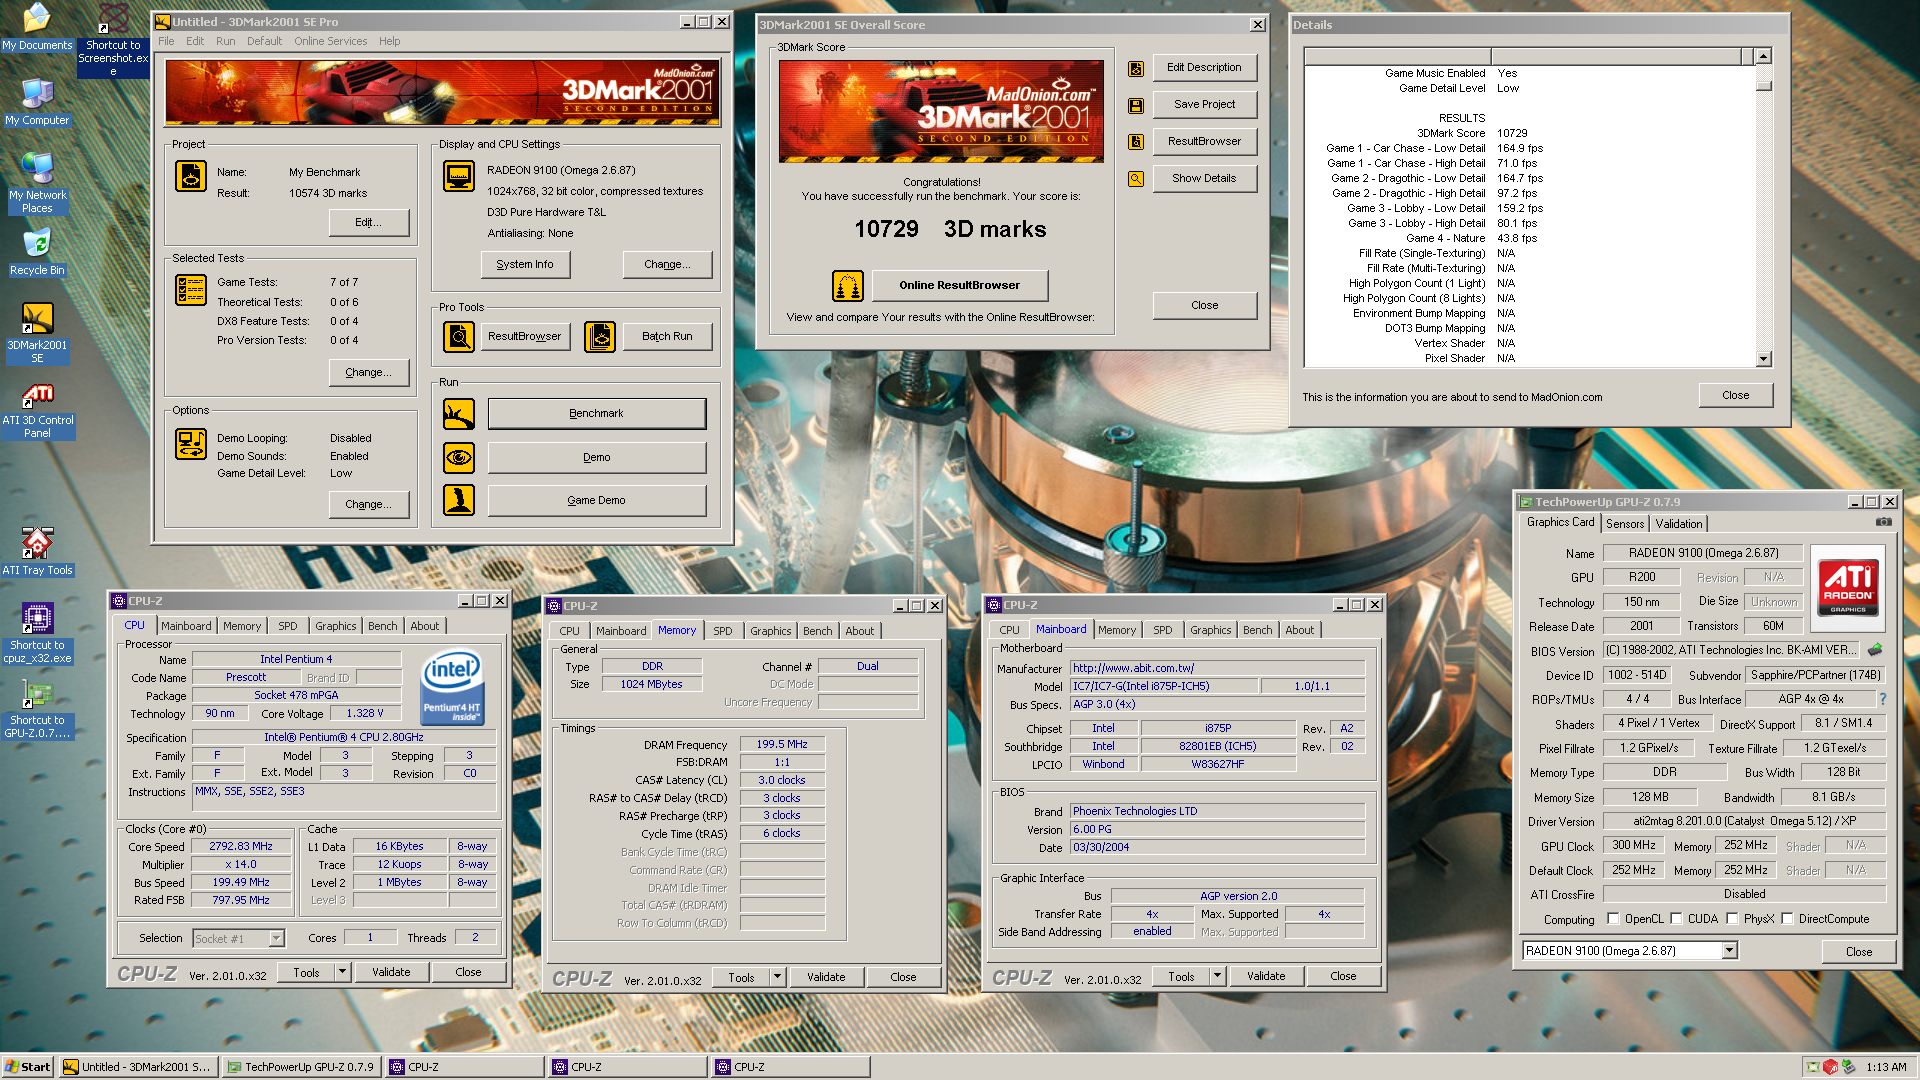Open cpuz_x32.exe desktop shortcut
Image resolution: width=1920 pixels, height=1080 pixels.
(37, 633)
